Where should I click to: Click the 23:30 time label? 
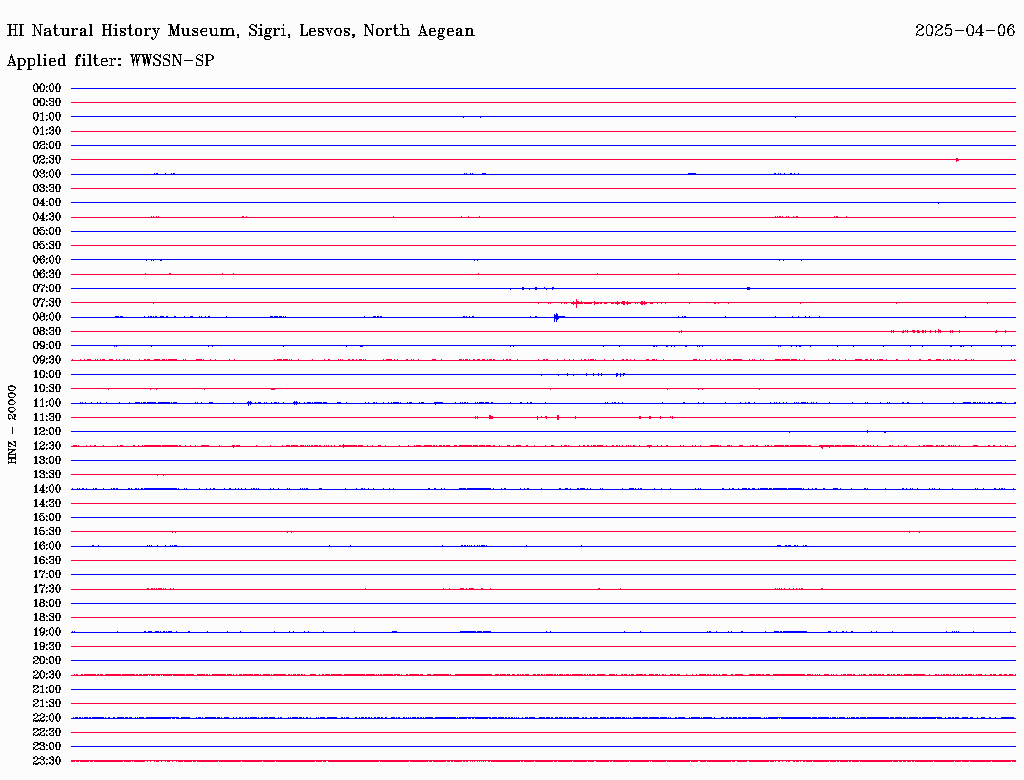point(47,761)
